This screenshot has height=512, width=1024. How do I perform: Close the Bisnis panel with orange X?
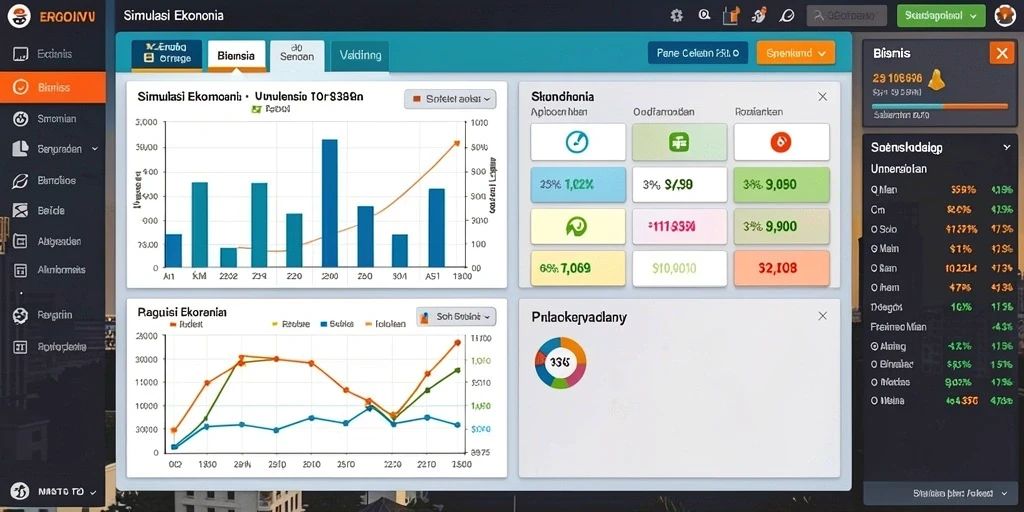(x=1002, y=53)
